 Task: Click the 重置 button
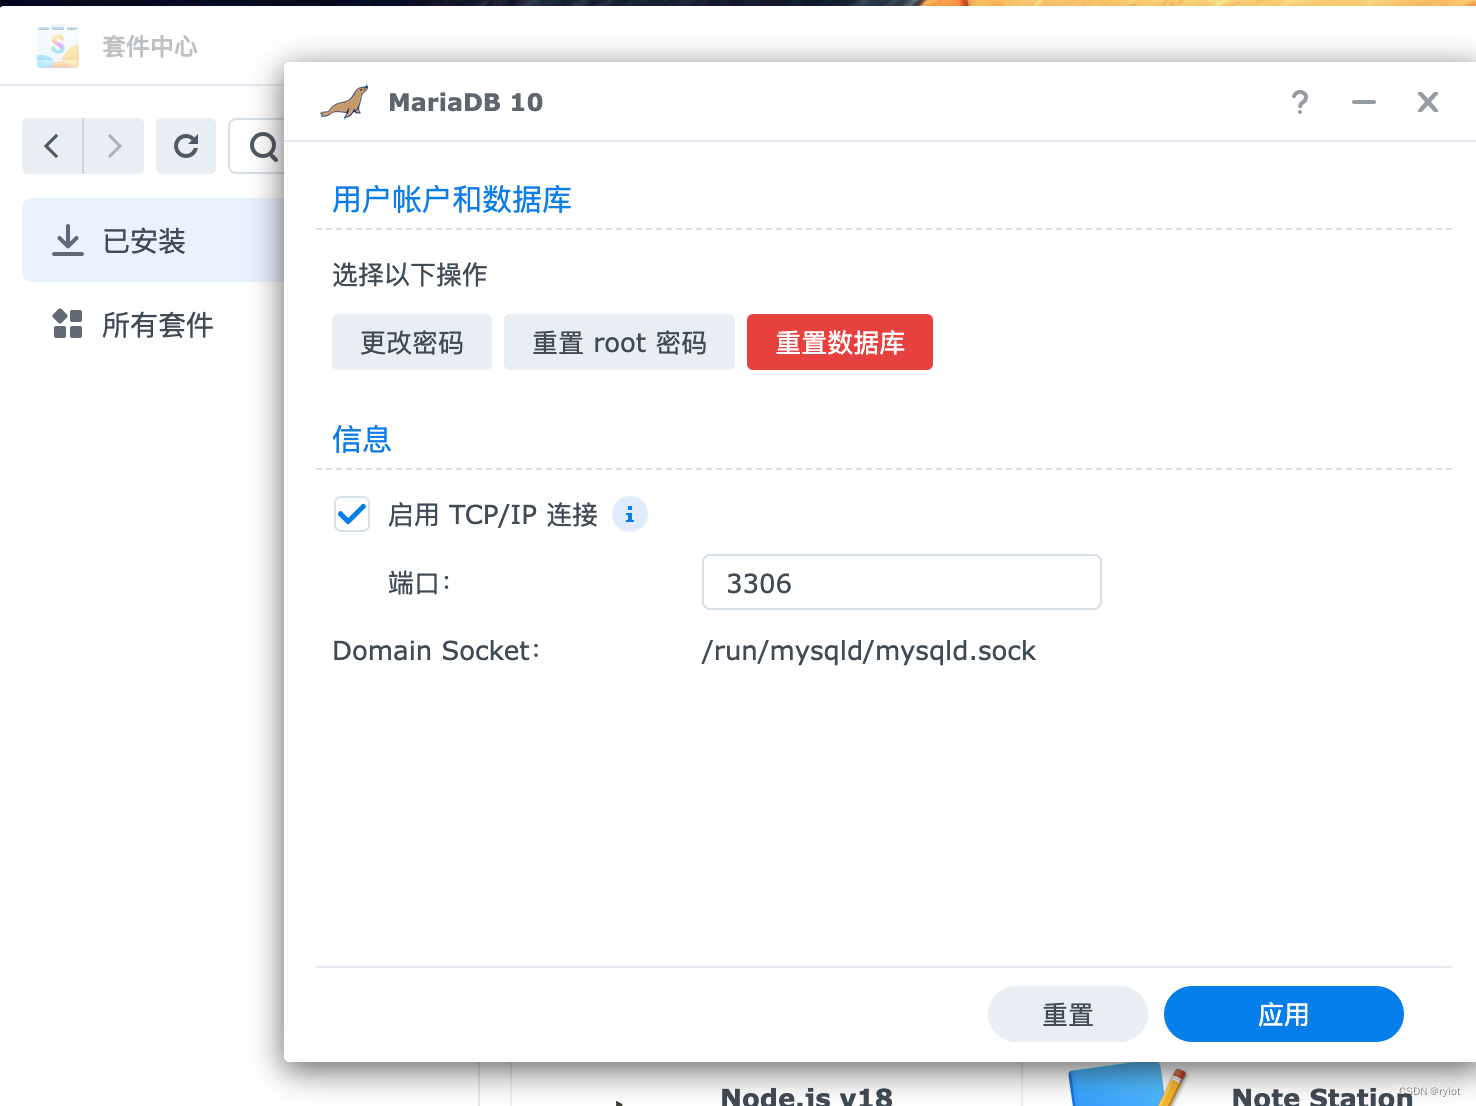1067,1013
